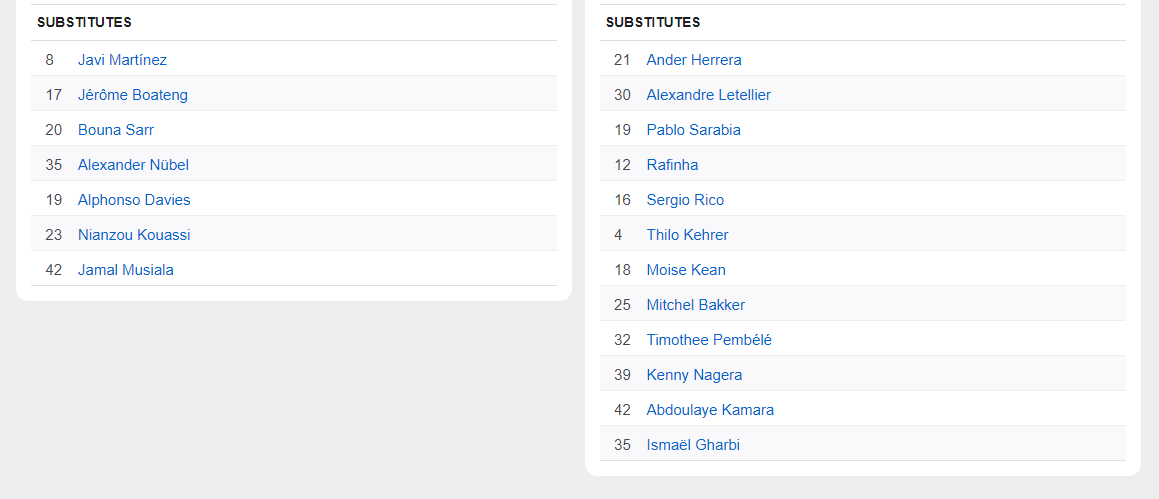Click Moise Kean substitute link

686,270
